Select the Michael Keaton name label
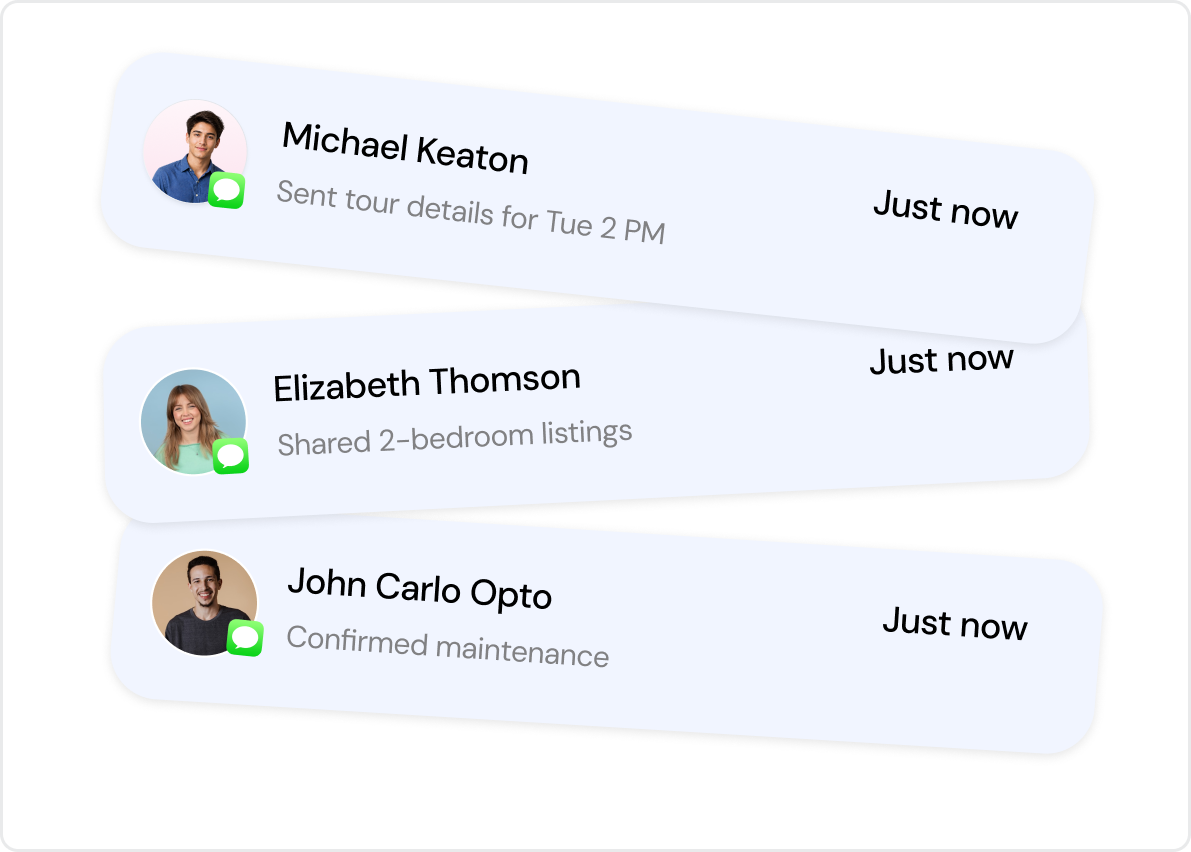The width and height of the screenshot is (1191, 852). point(405,148)
